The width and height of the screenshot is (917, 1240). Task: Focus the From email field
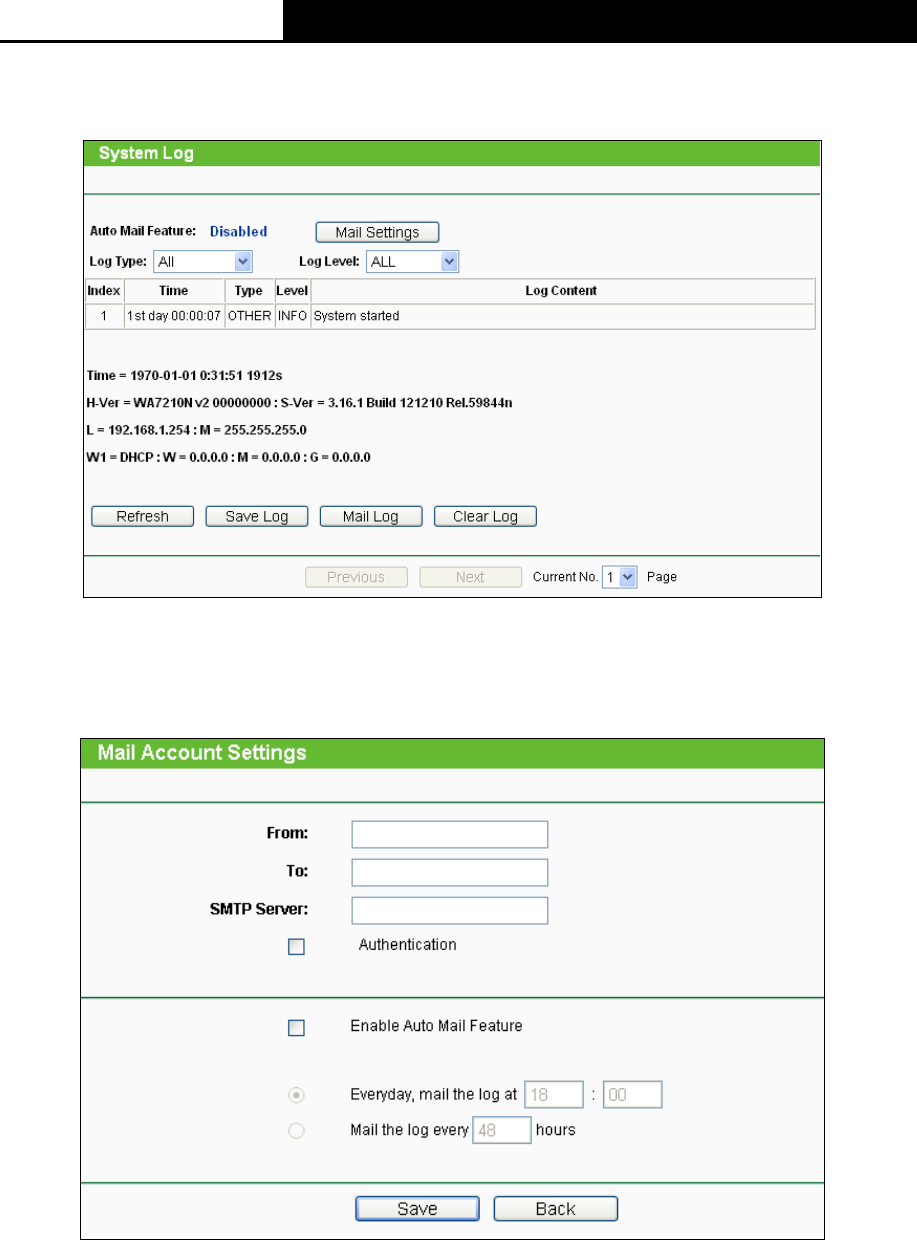tap(450, 834)
